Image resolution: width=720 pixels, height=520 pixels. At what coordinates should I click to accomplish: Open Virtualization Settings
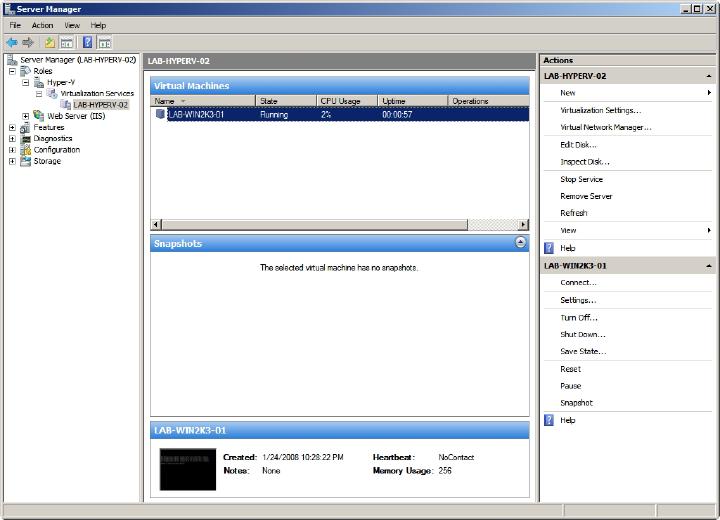[600, 110]
